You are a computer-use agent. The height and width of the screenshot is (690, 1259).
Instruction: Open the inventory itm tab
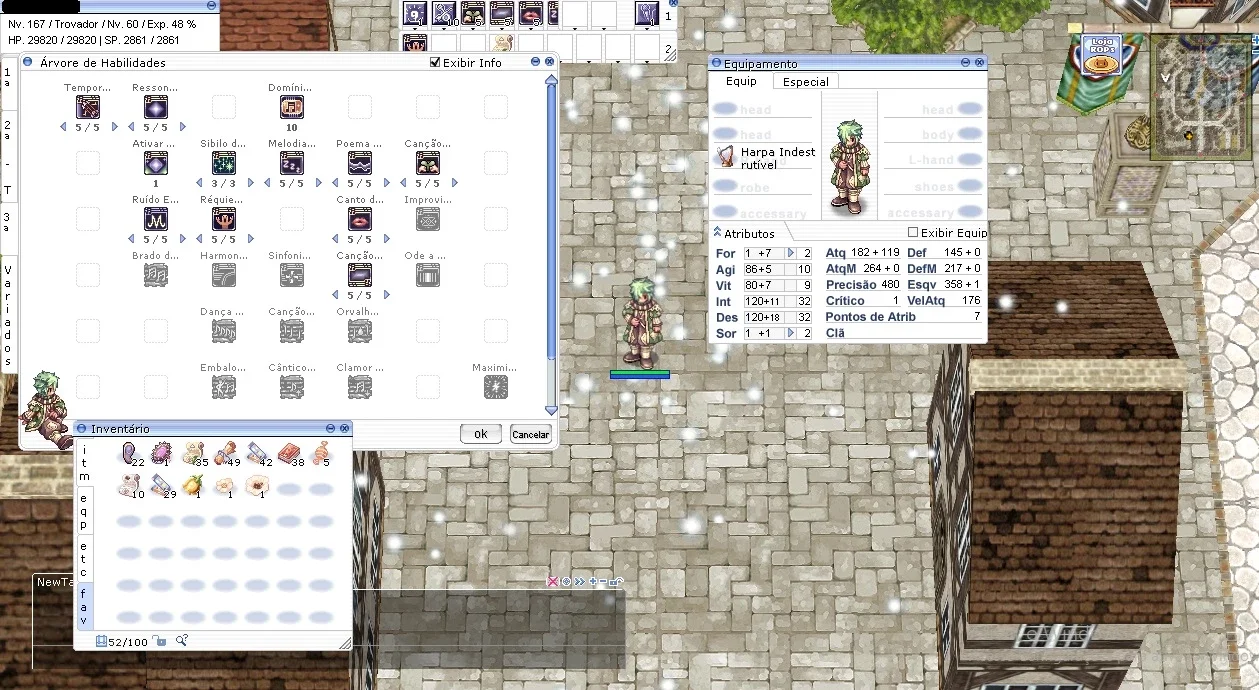click(84, 463)
